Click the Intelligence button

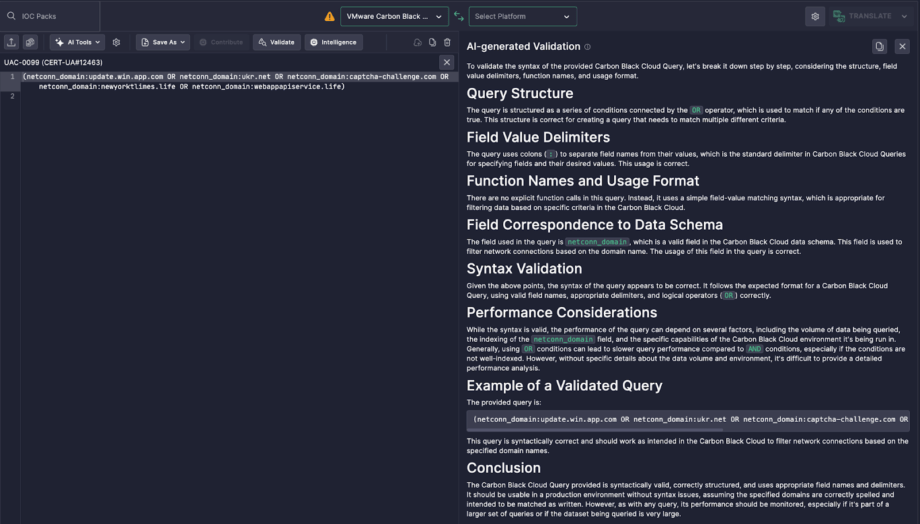[333, 42]
